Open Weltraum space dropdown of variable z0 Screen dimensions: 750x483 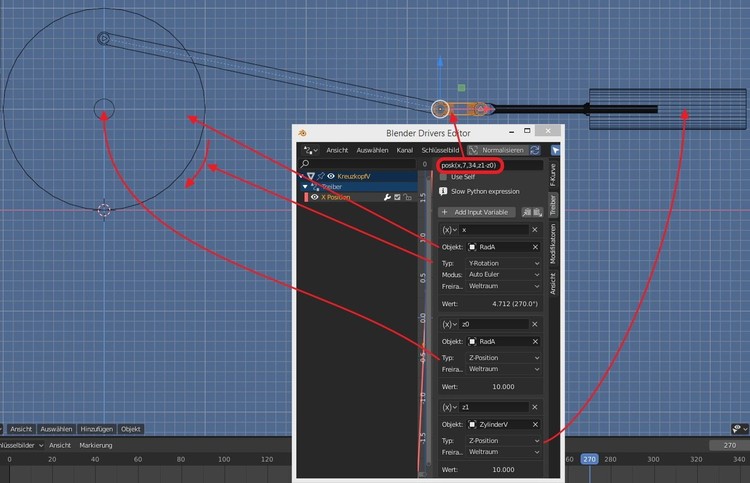(504, 369)
